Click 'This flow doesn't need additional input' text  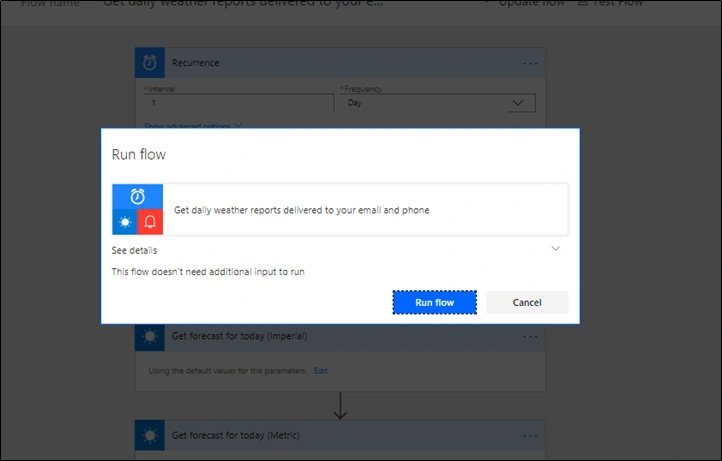click(208, 272)
